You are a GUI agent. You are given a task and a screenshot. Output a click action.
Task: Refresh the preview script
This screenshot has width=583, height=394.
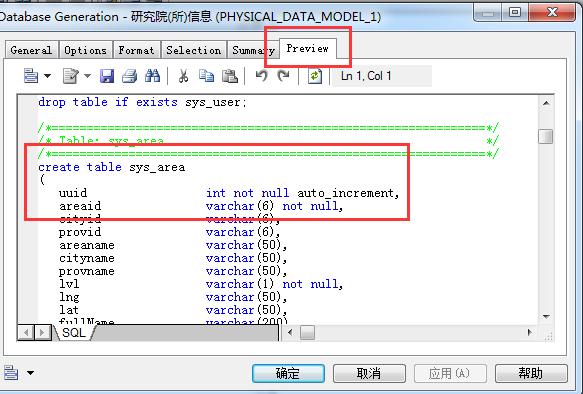pos(315,76)
